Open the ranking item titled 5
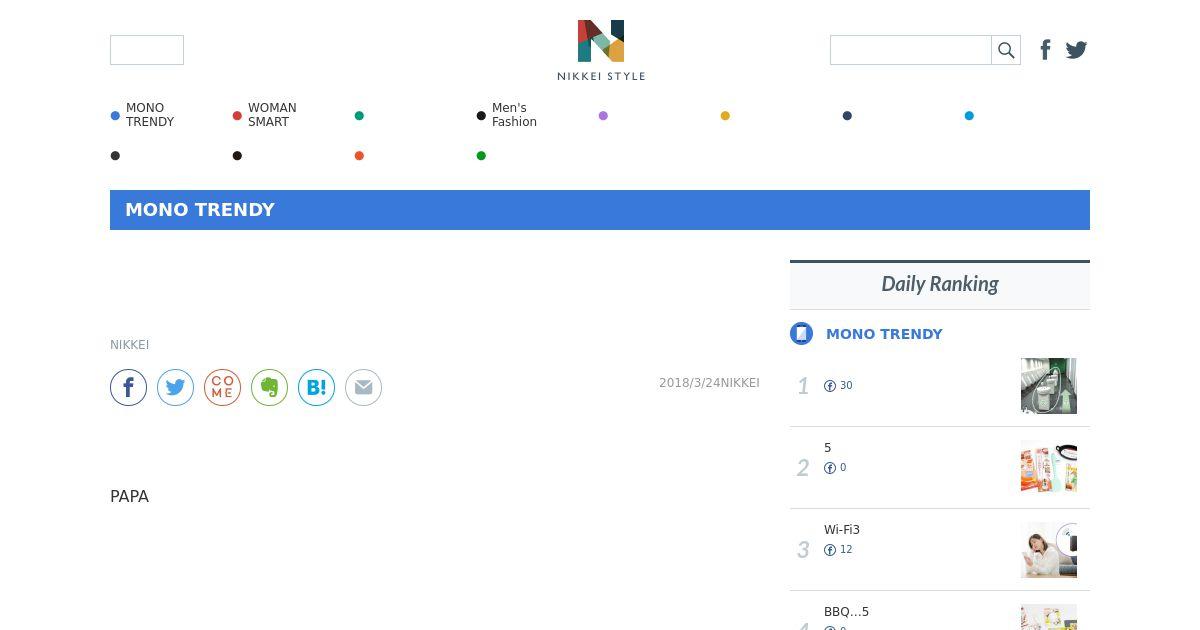The height and width of the screenshot is (630, 1200). pyautogui.click(x=828, y=448)
